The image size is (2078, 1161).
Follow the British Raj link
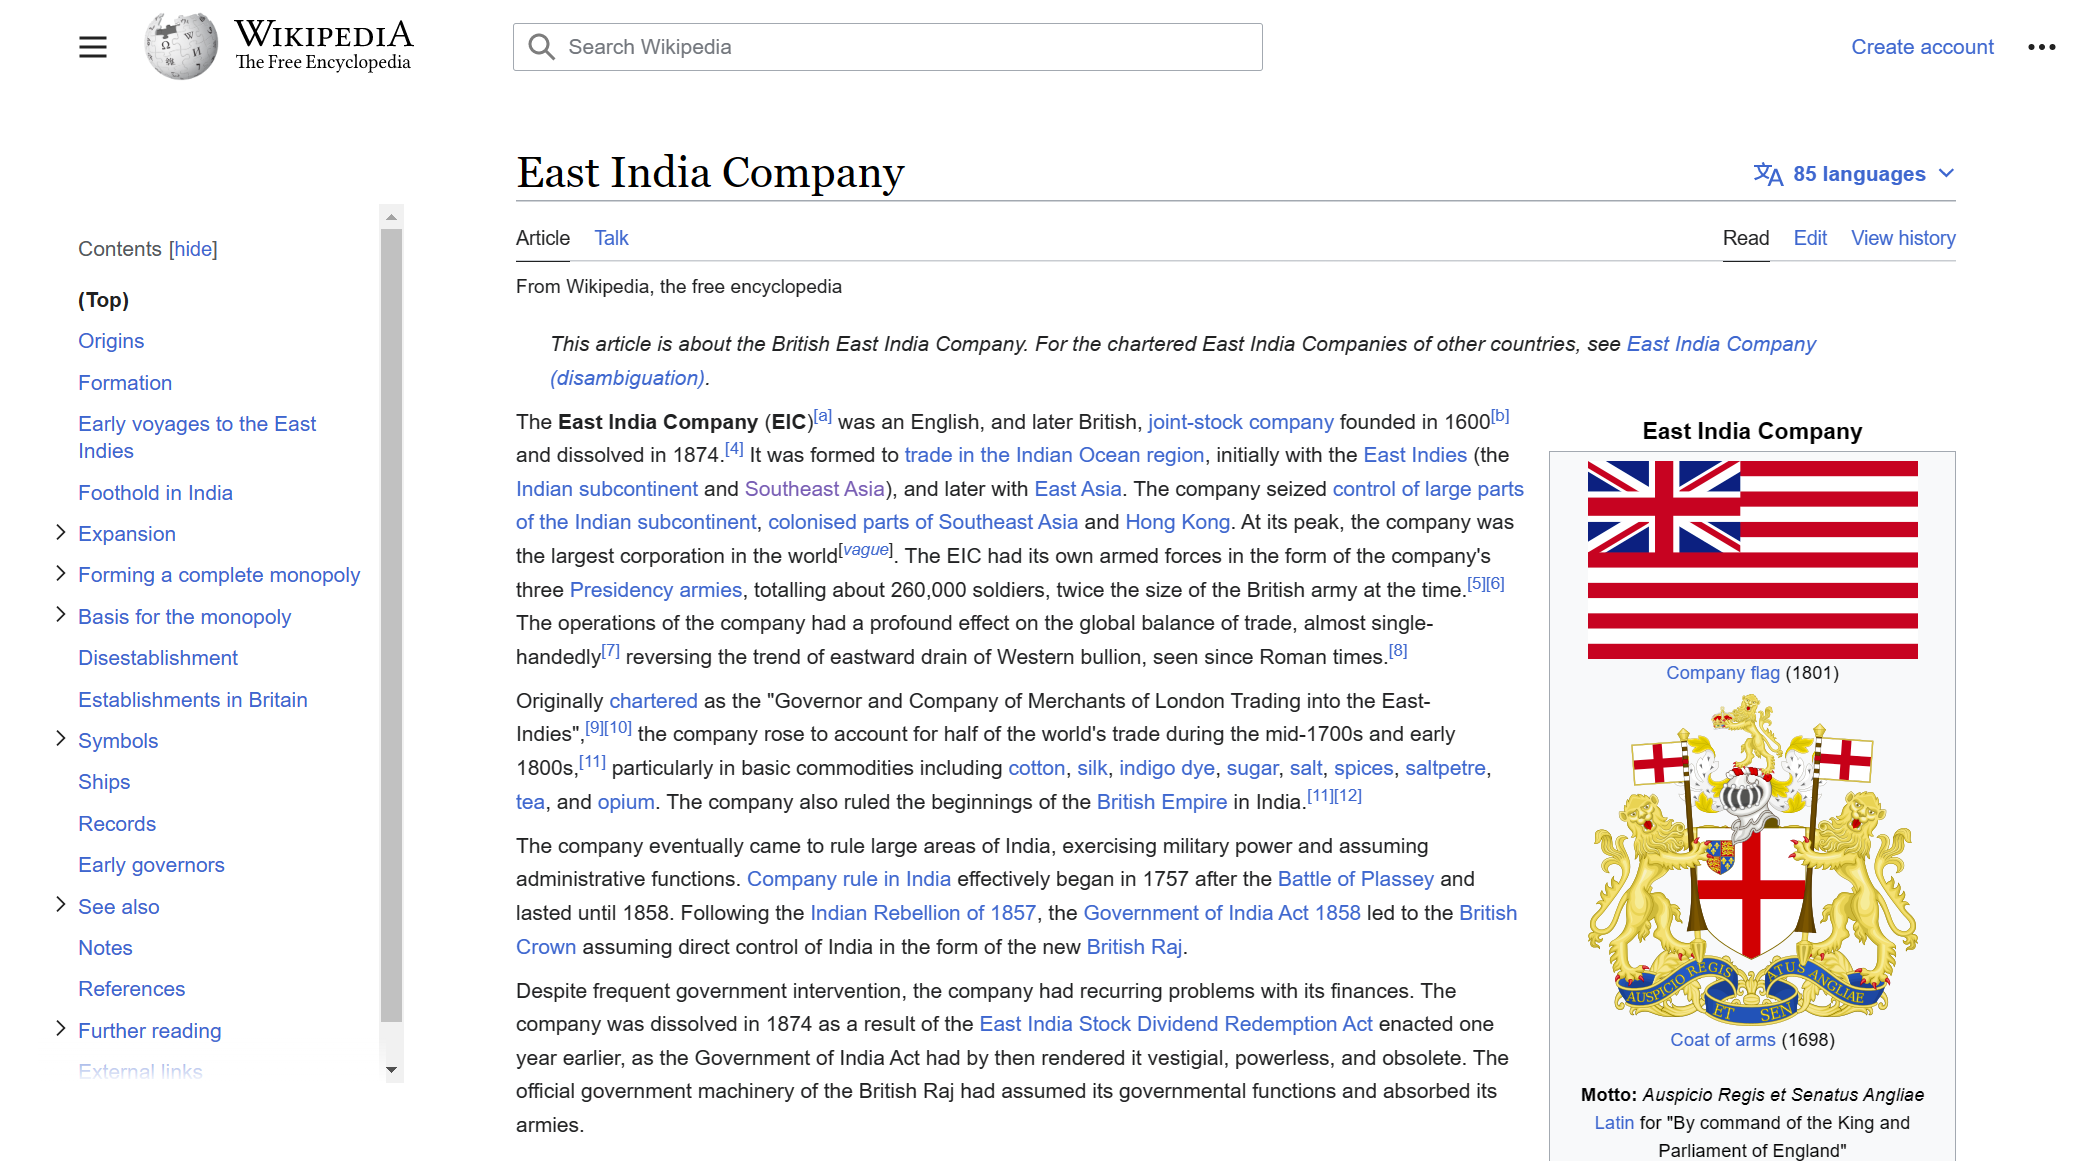pyautogui.click(x=1134, y=947)
